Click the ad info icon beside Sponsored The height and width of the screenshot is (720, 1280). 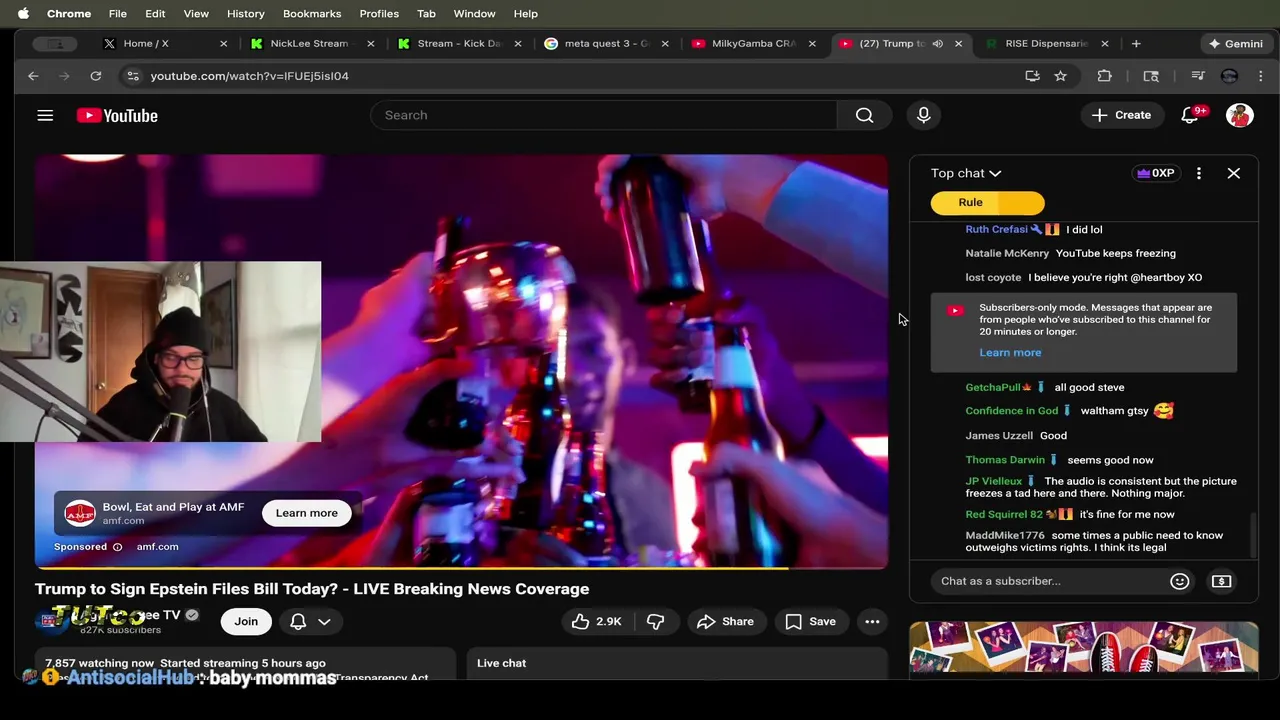pos(117,547)
